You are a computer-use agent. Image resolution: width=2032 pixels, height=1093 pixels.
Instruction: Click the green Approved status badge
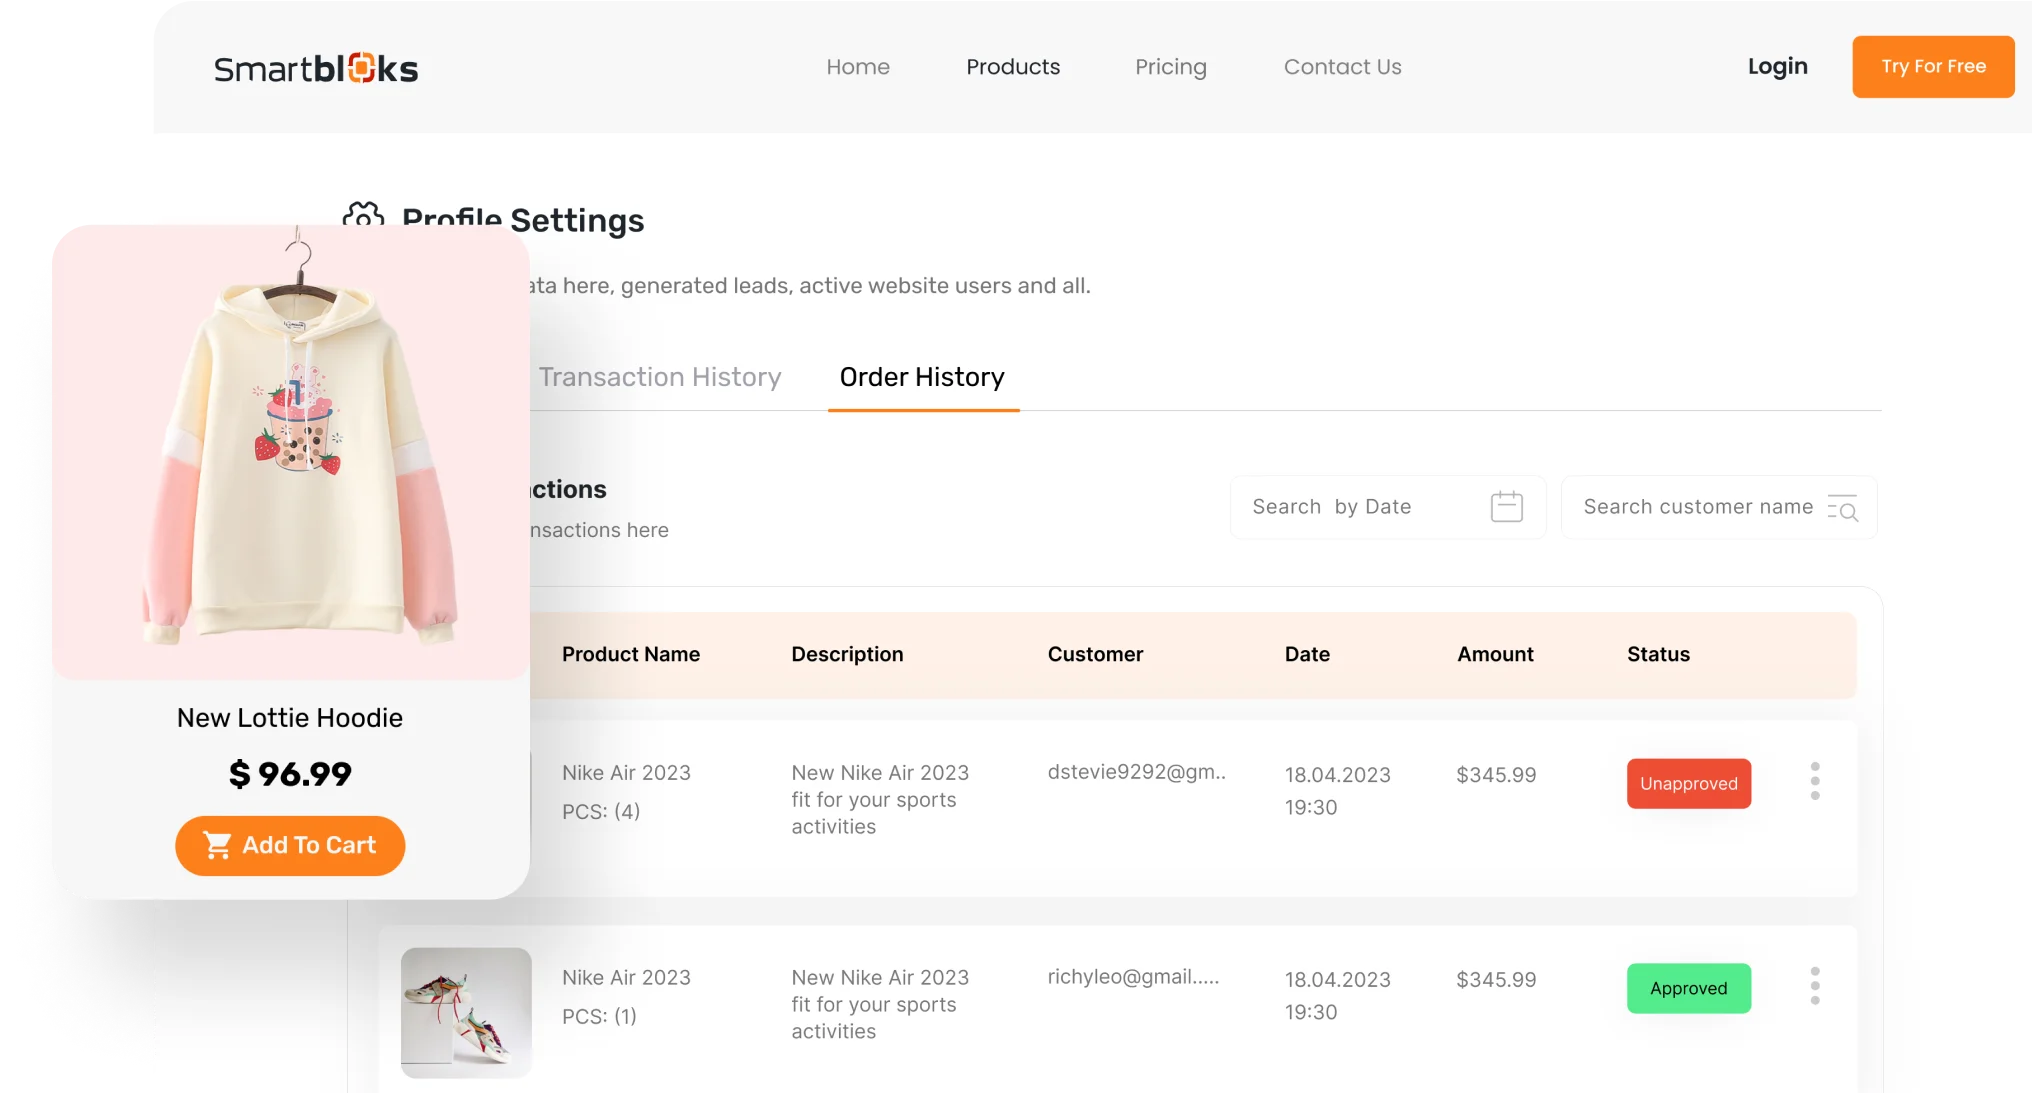[x=1688, y=988]
